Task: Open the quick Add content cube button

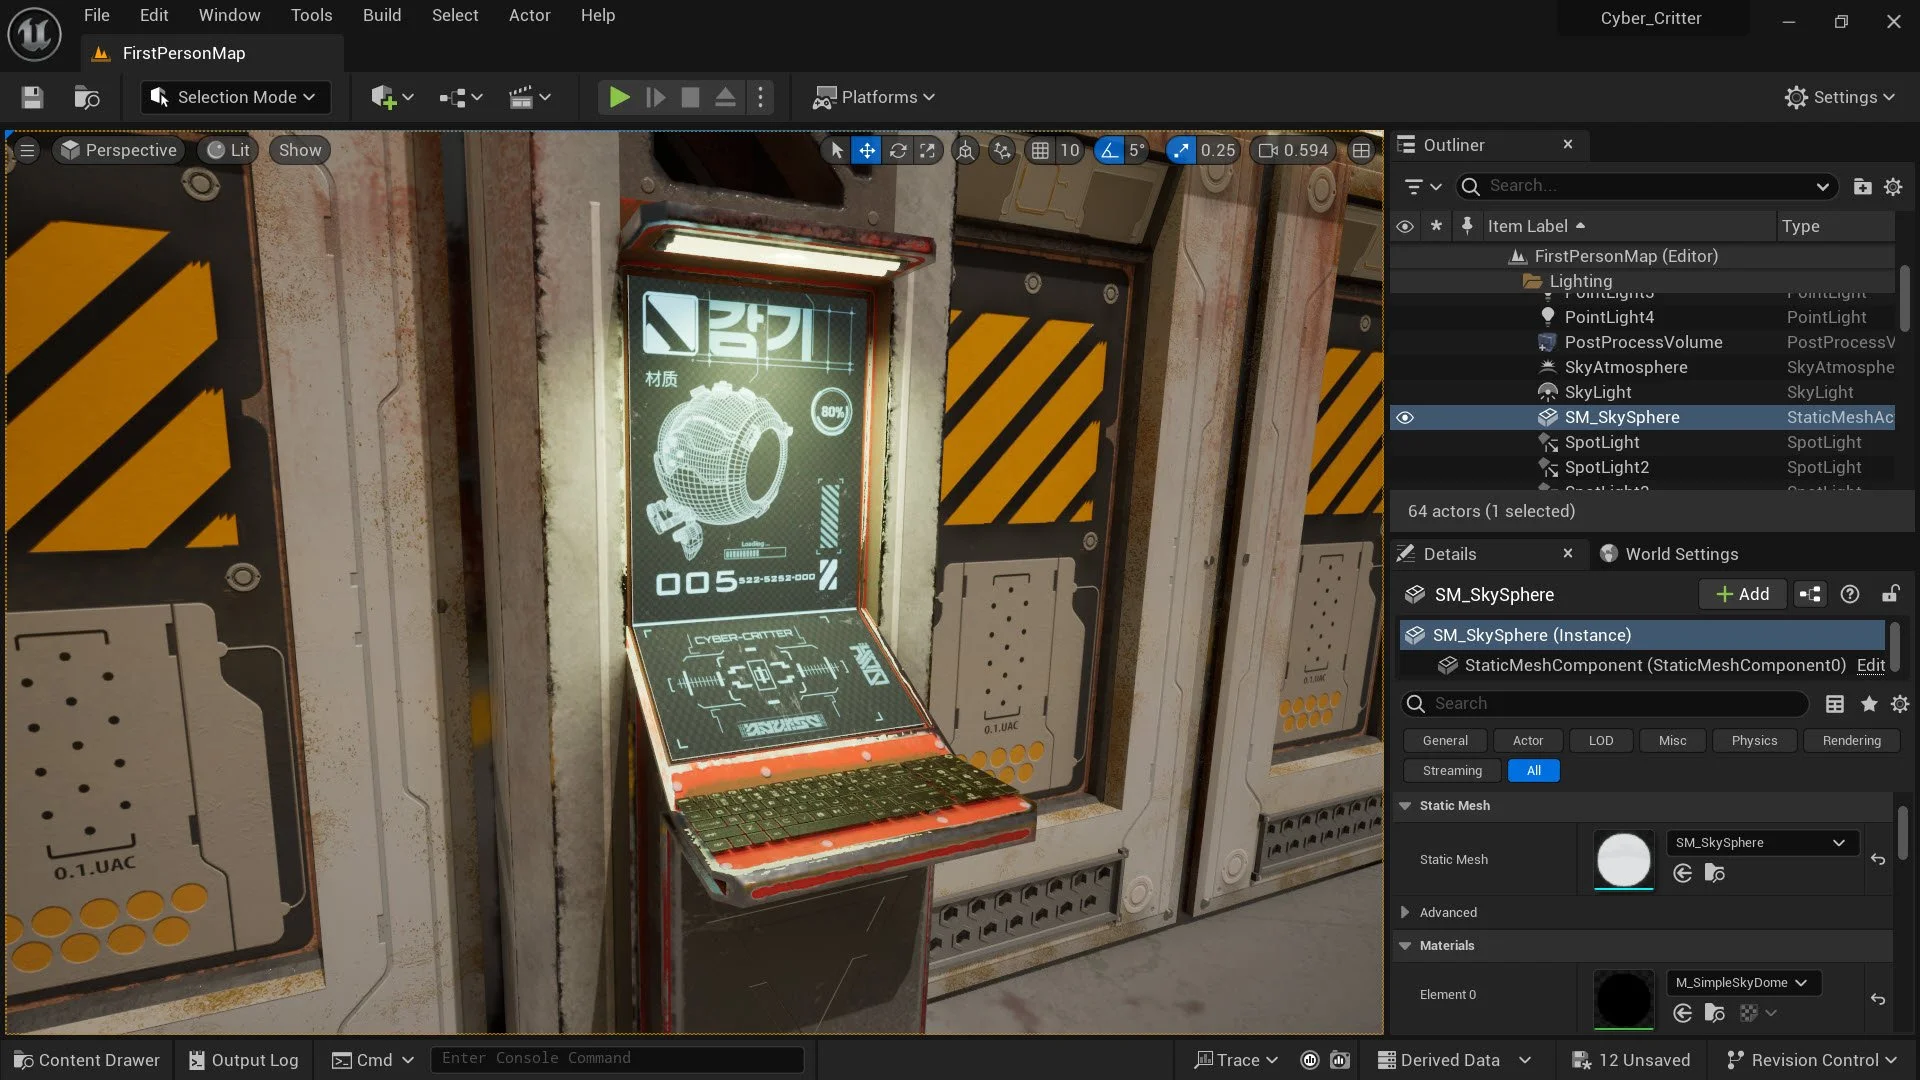Action: point(391,97)
